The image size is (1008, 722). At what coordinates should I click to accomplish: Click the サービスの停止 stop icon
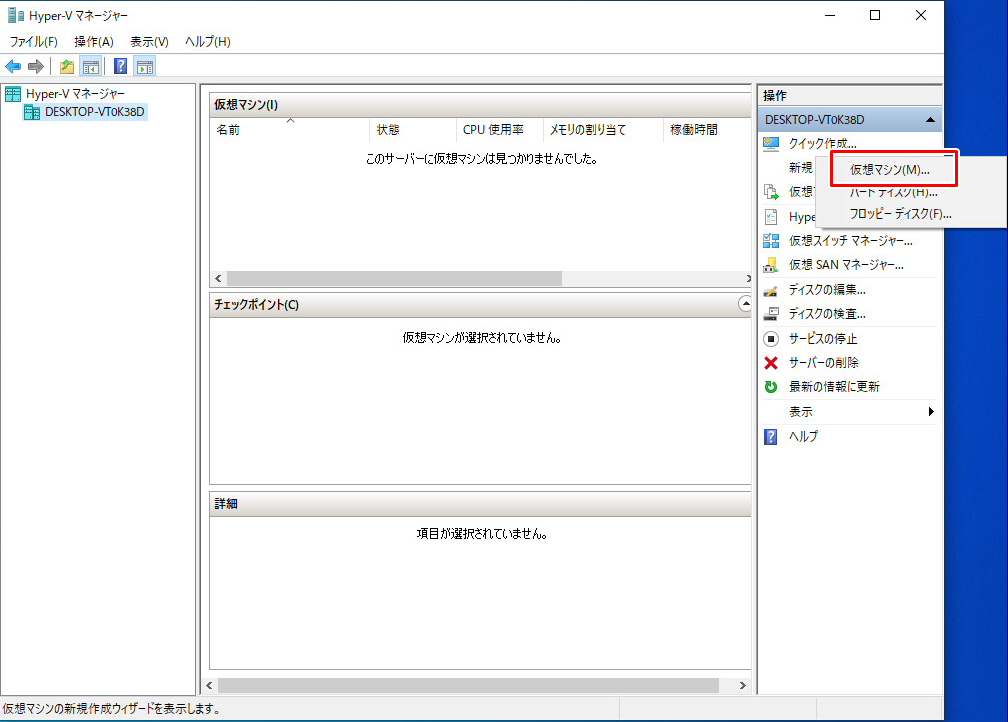coord(771,339)
